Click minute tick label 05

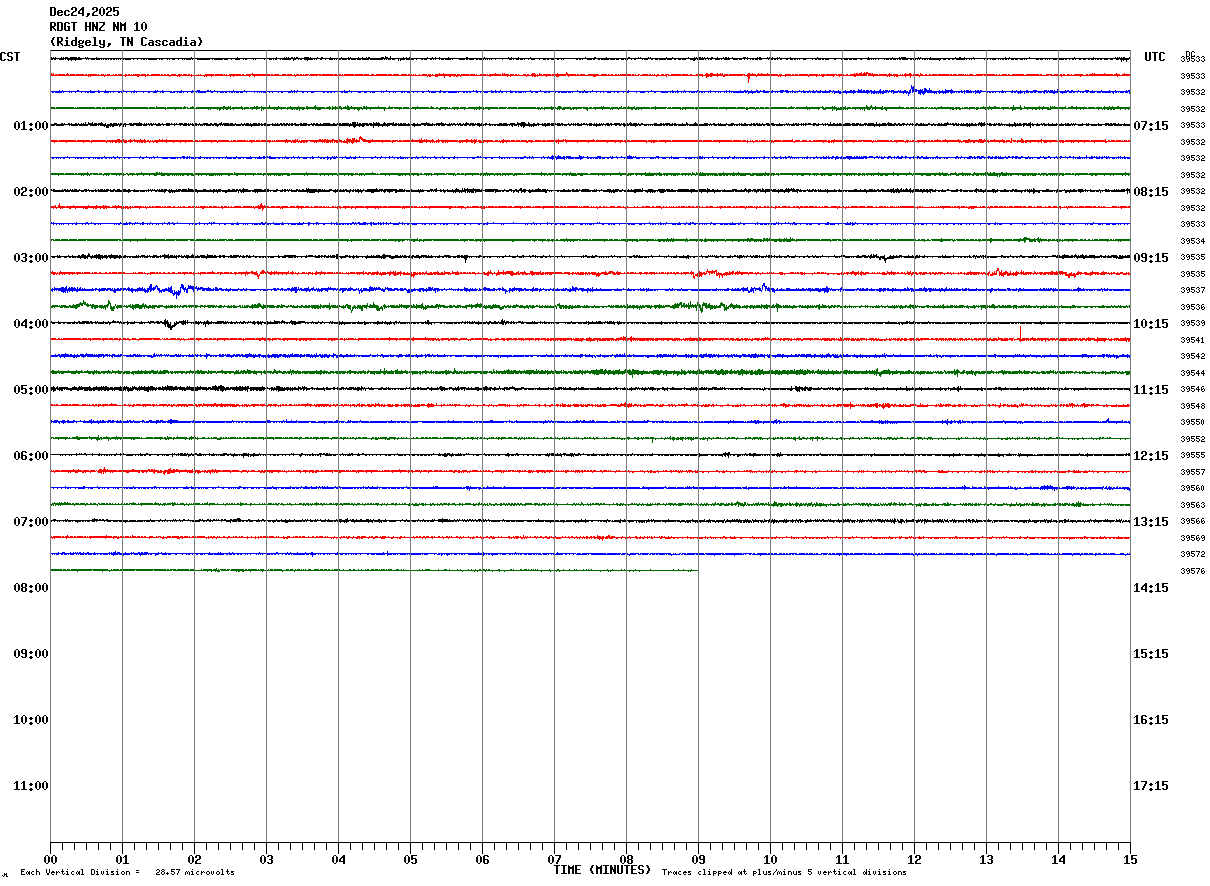click(410, 859)
